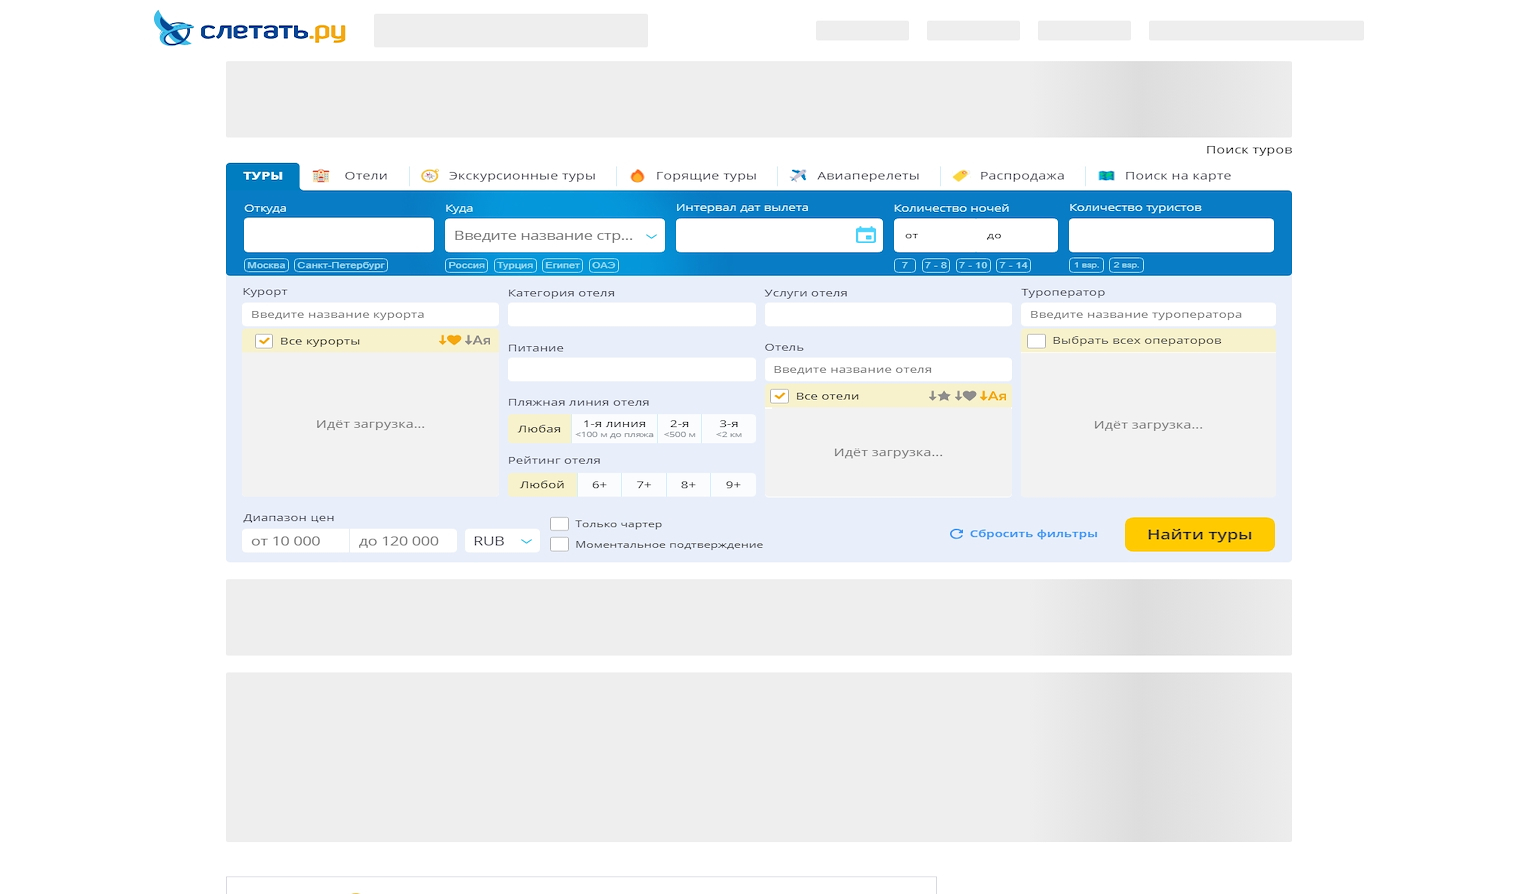1518x894 pixels.
Task: Sort resorts alphabetically with Ая icon
Action: [x=478, y=340]
